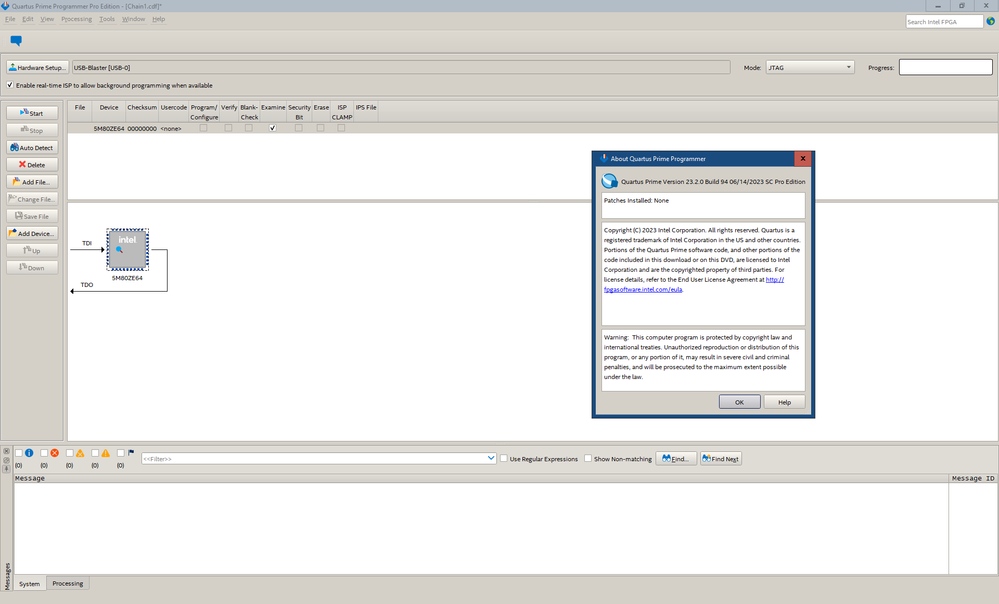Click the middle icon on the Messages panel side strip
This screenshot has height=604, width=999.
pyautogui.click(x=6, y=460)
